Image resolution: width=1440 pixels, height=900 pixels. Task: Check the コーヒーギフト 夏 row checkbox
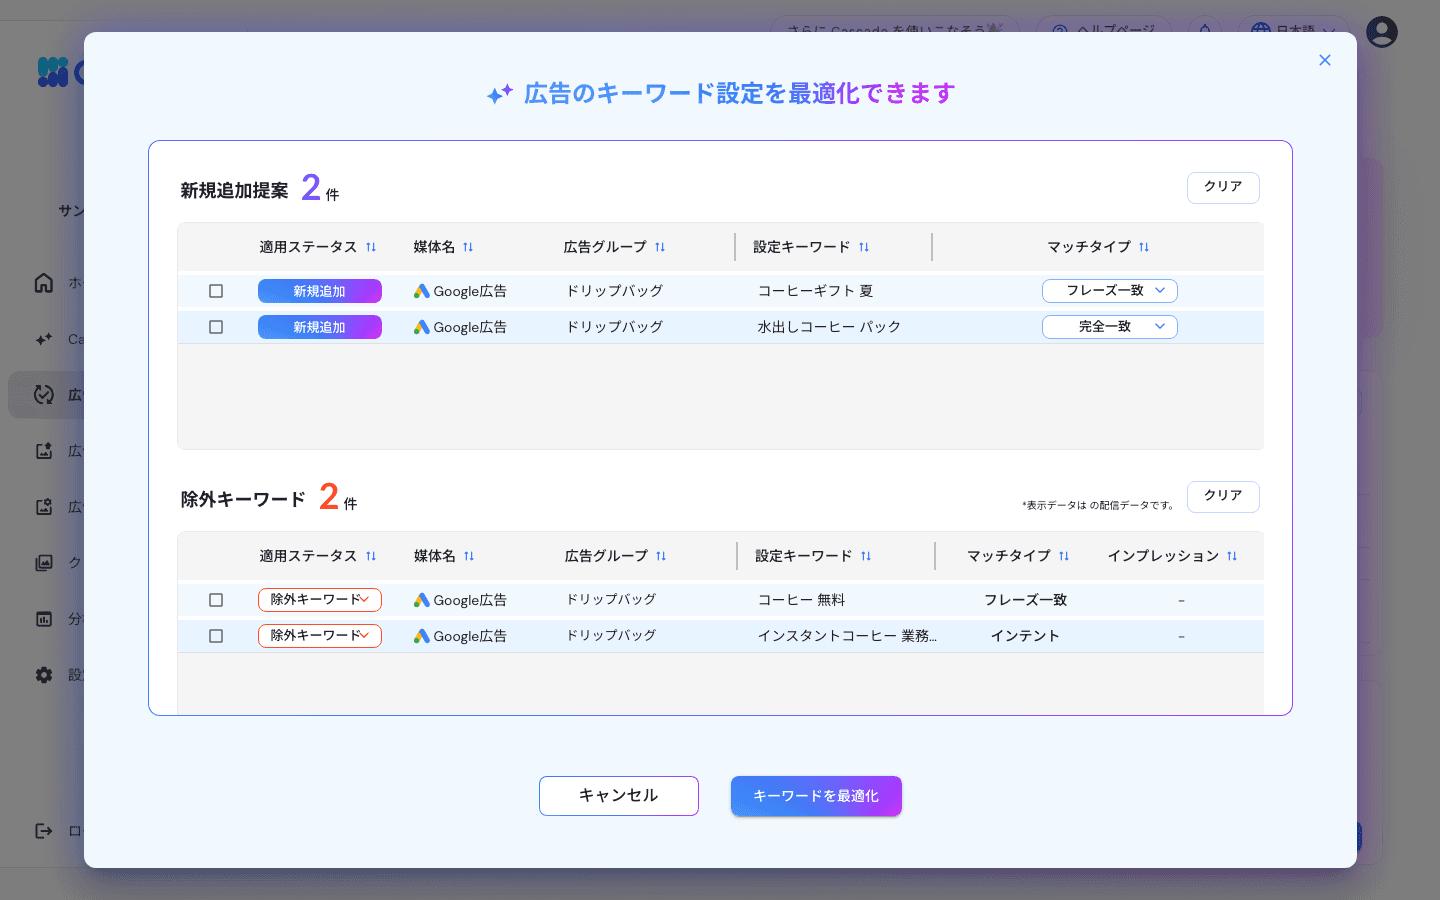pyautogui.click(x=216, y=291)
